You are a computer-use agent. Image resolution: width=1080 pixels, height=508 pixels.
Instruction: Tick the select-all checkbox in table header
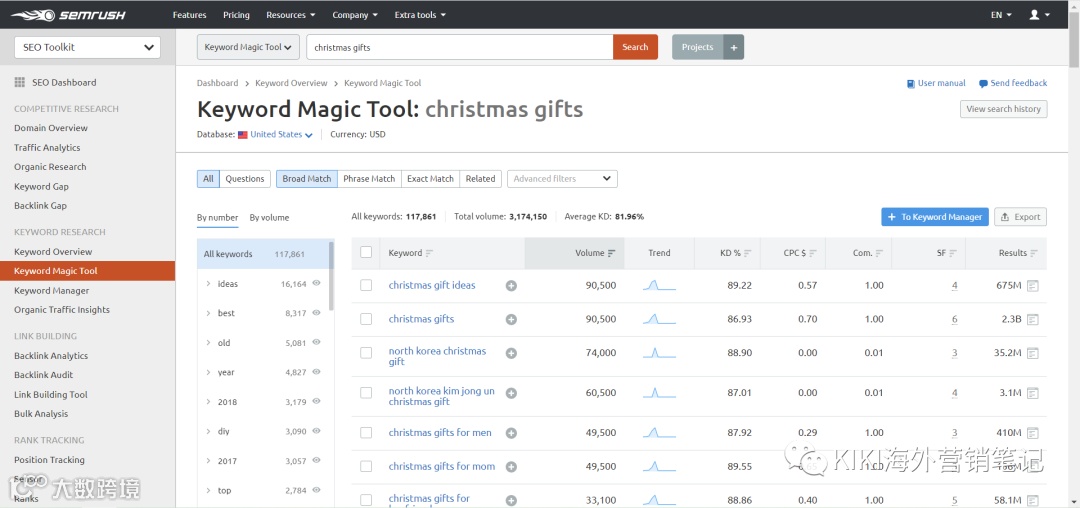click(x=366, y=253)
